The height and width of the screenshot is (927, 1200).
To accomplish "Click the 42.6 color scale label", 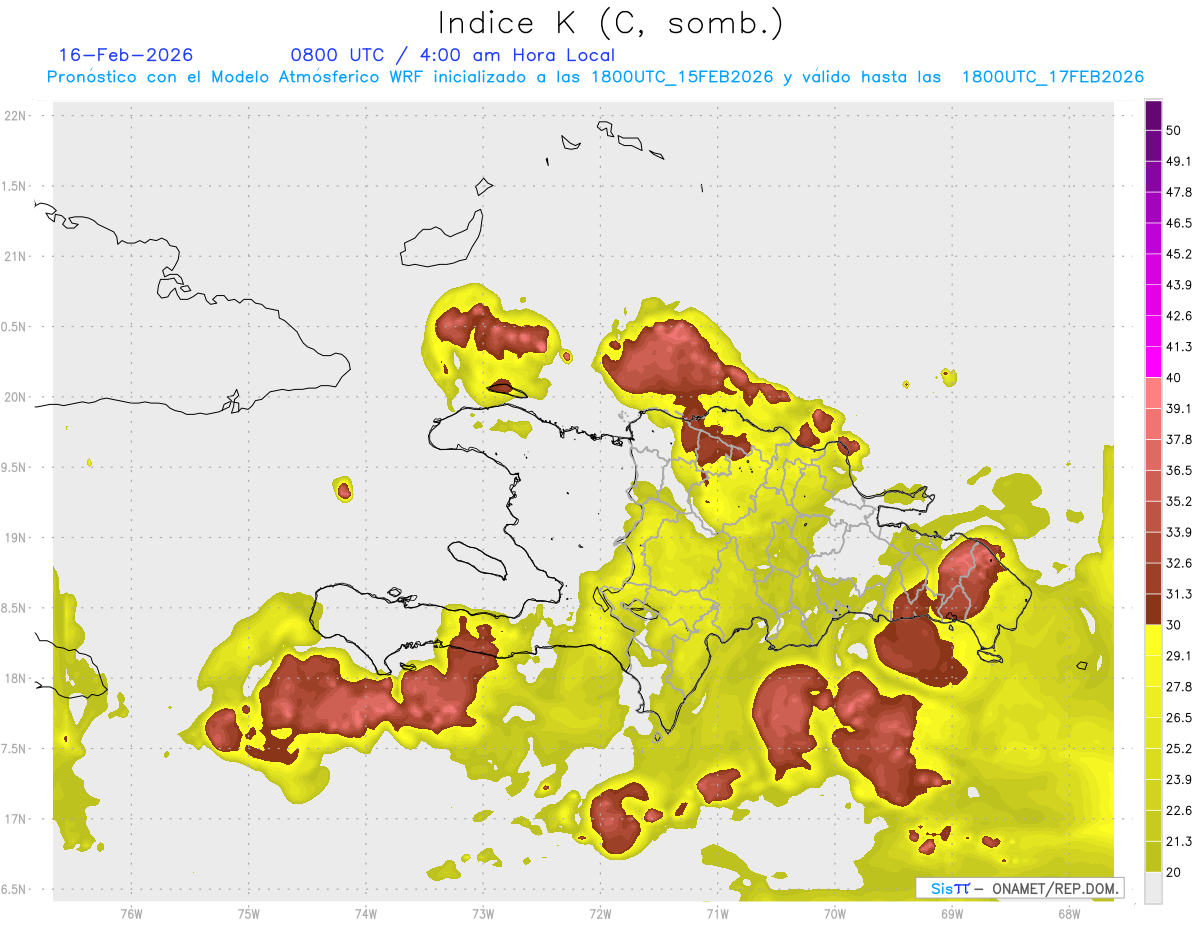I will click(1179, 316).
